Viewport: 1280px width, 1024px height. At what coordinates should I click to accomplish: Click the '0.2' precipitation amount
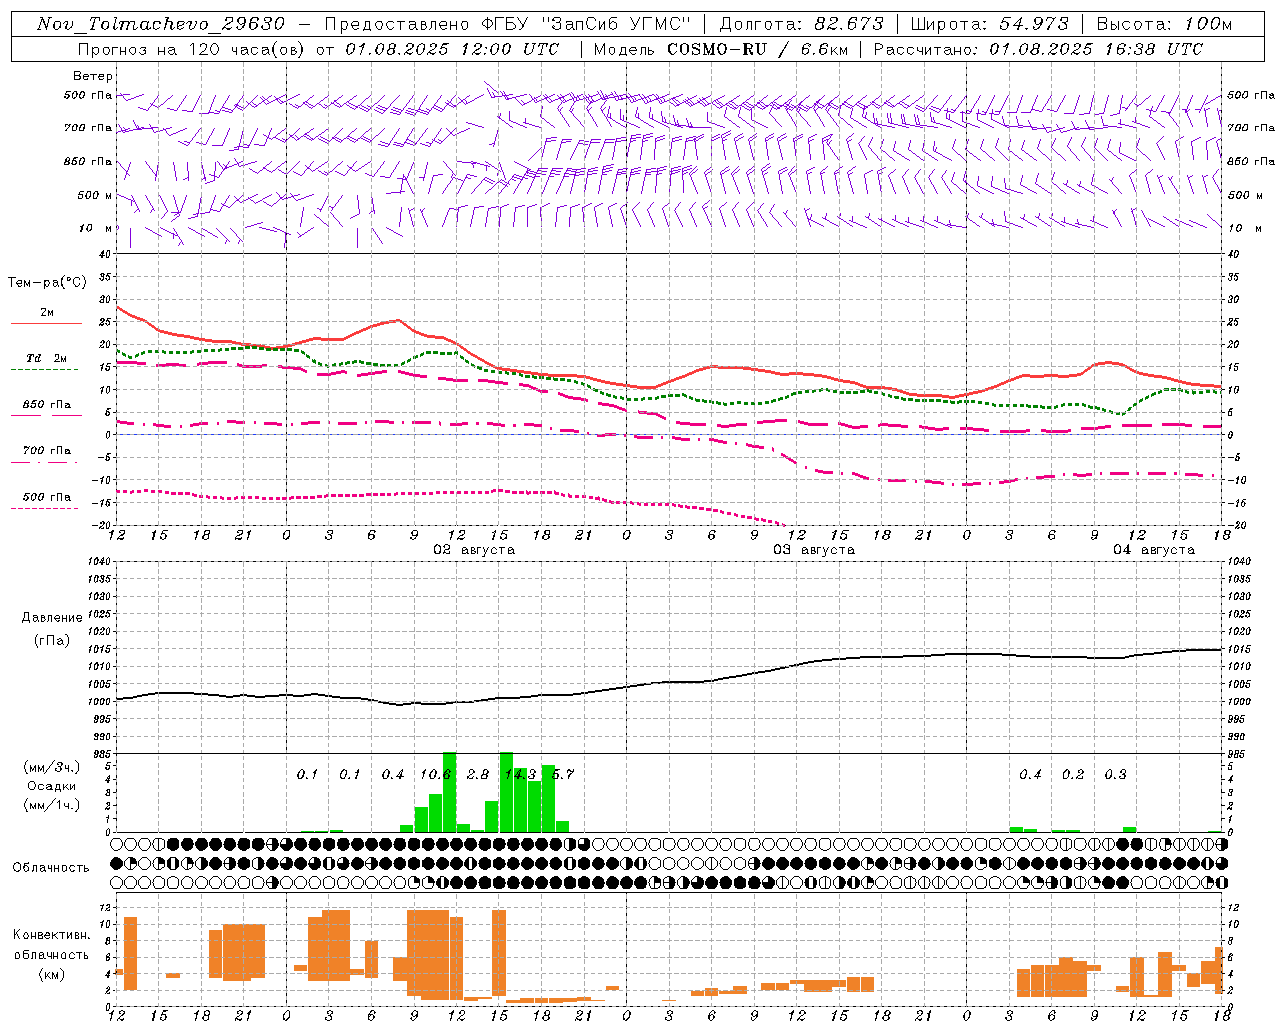coord(1073,774)
